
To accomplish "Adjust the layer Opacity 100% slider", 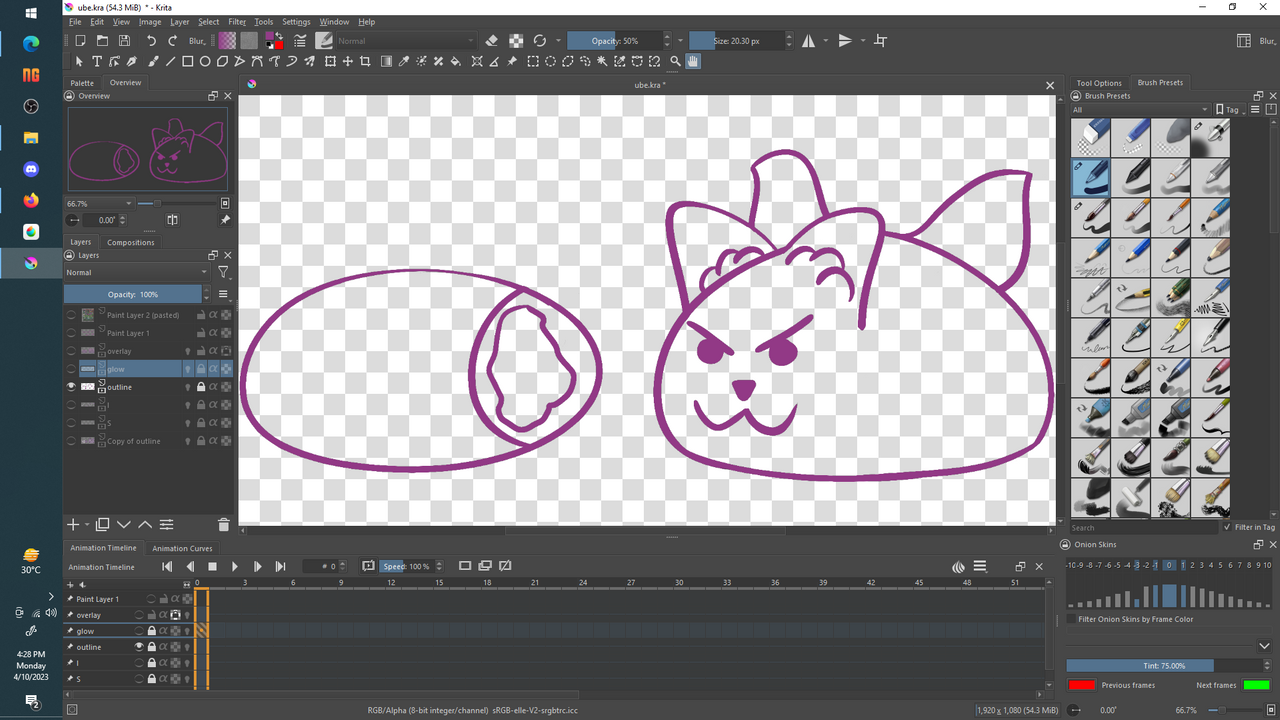I will (133, 295).
